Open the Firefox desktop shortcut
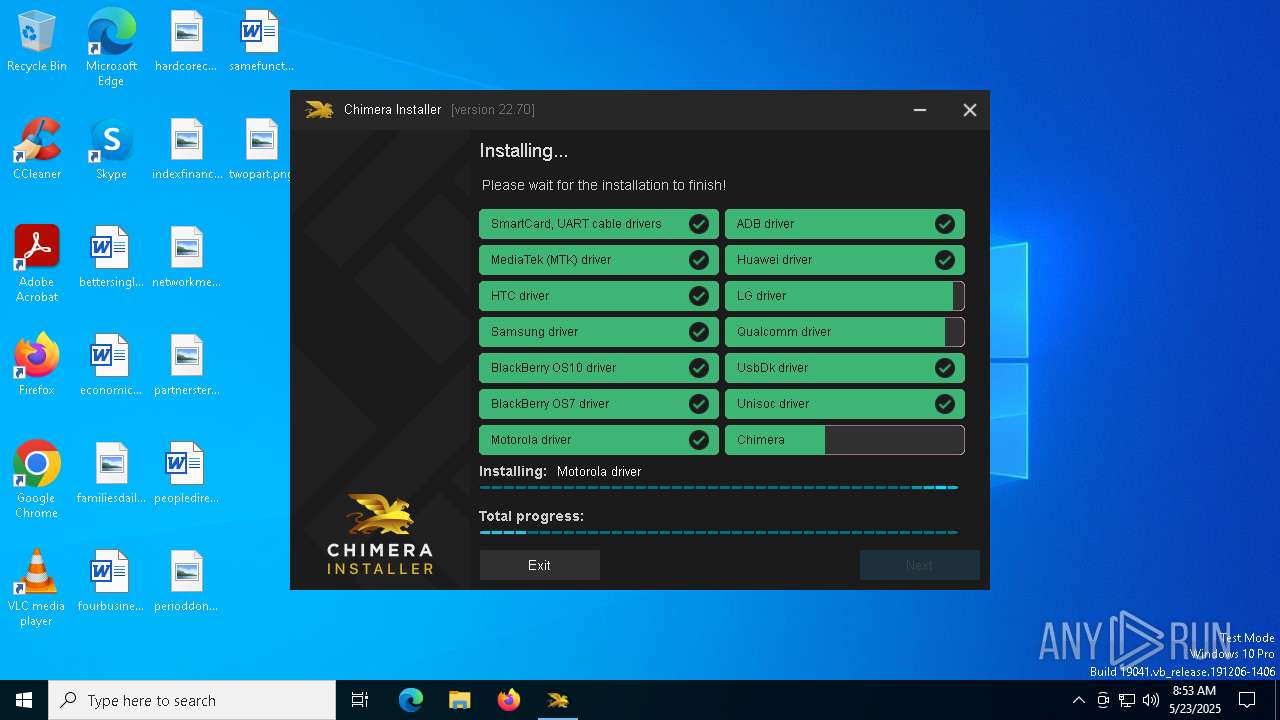This screenshot has width=1280, height=720. 37,365
